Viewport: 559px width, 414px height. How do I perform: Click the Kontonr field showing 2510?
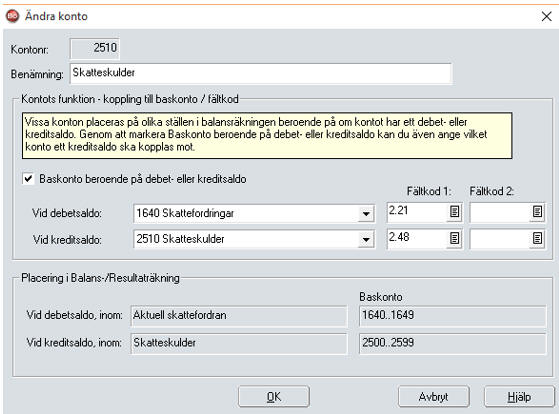coord(94,48)
